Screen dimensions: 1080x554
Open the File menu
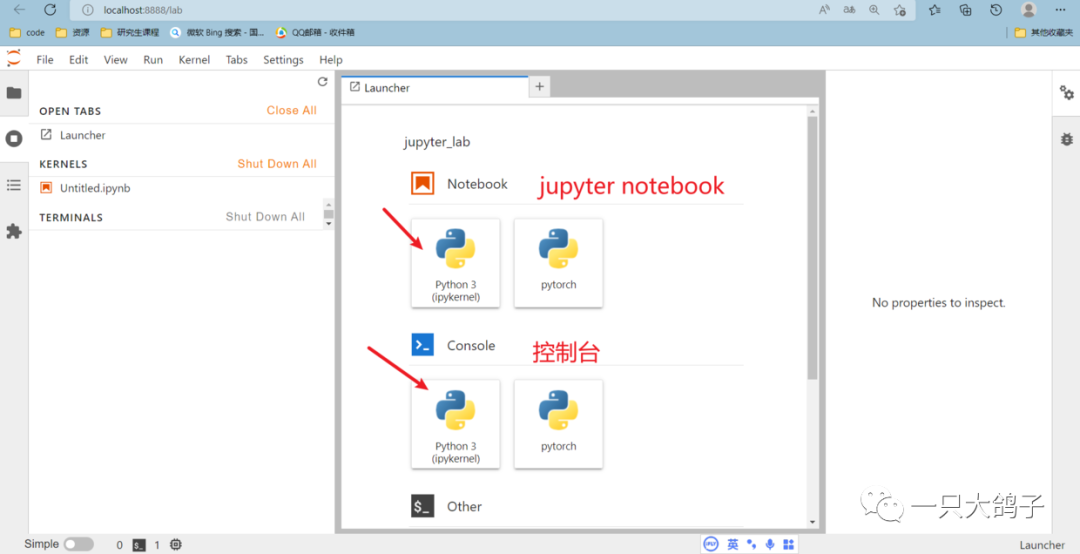pyautogui.click(x=45, y=60)
